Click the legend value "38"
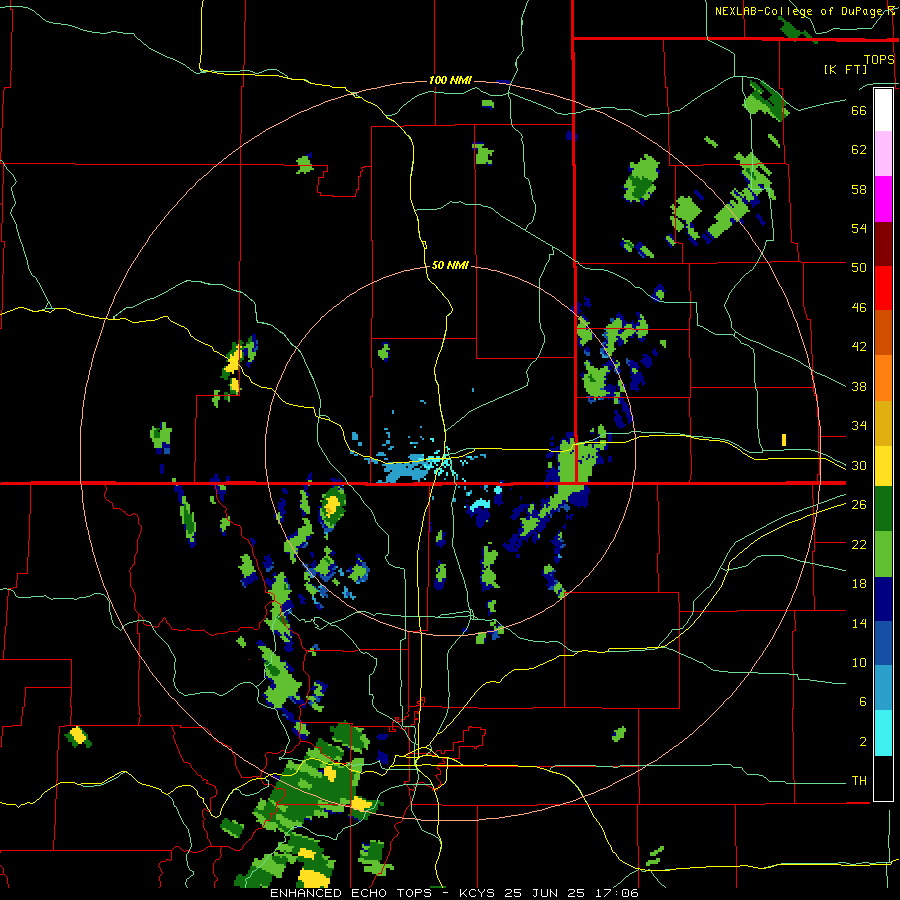 [859, 386]
